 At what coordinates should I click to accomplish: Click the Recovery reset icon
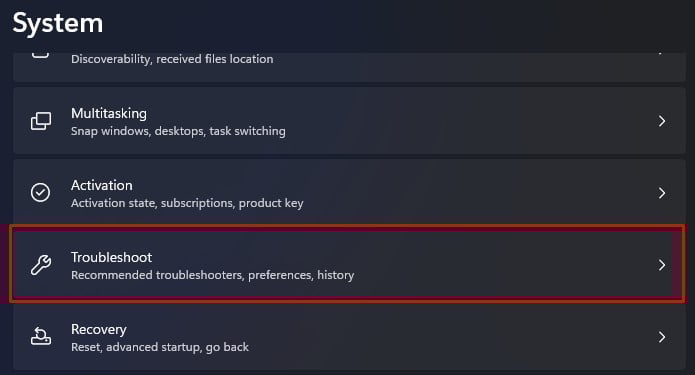tap(41, 336)
